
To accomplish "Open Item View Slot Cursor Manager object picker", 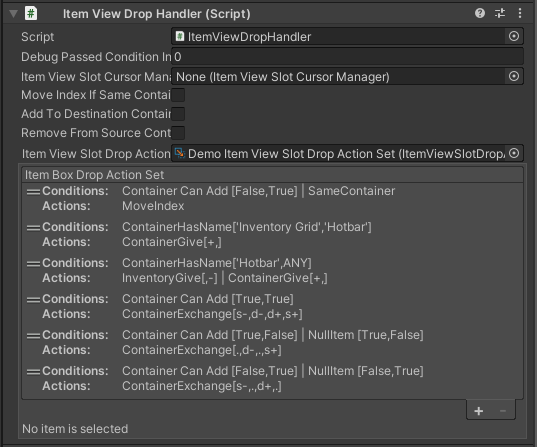I will (x=514, y=76).
